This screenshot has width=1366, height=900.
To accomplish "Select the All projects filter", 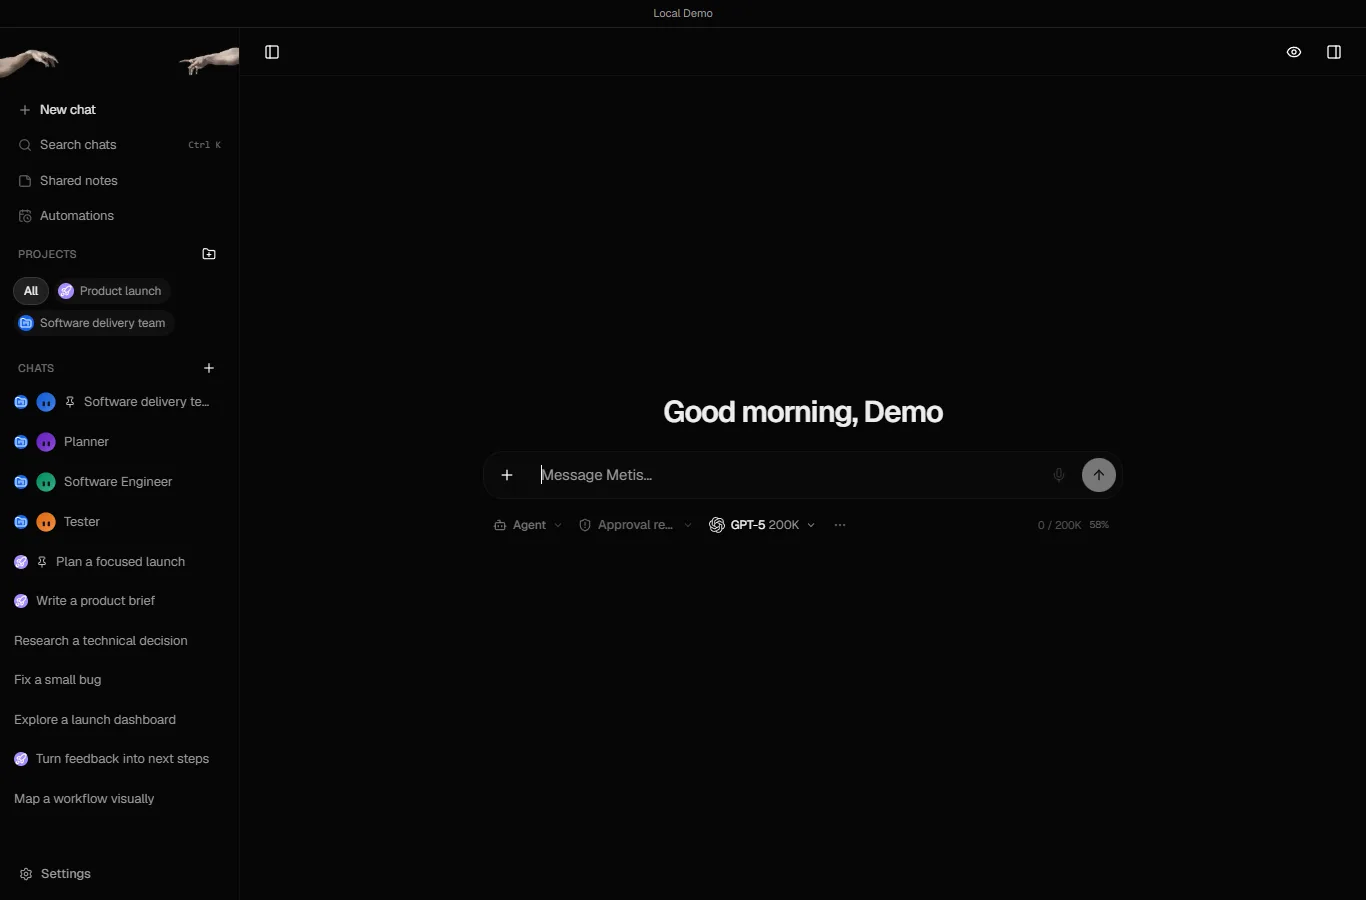I will click(31, 291).
